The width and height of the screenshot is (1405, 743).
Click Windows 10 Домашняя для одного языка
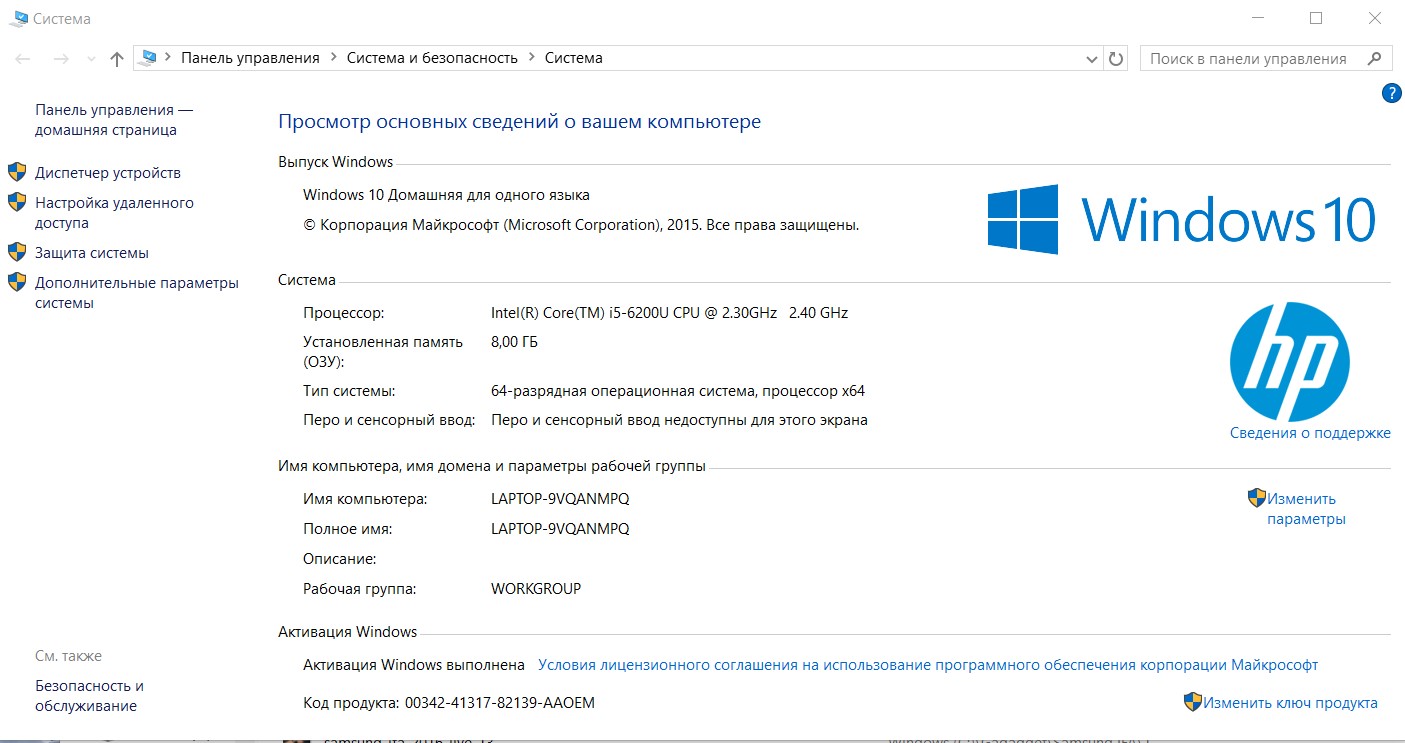pyautogui.click(x=446, y=195)
